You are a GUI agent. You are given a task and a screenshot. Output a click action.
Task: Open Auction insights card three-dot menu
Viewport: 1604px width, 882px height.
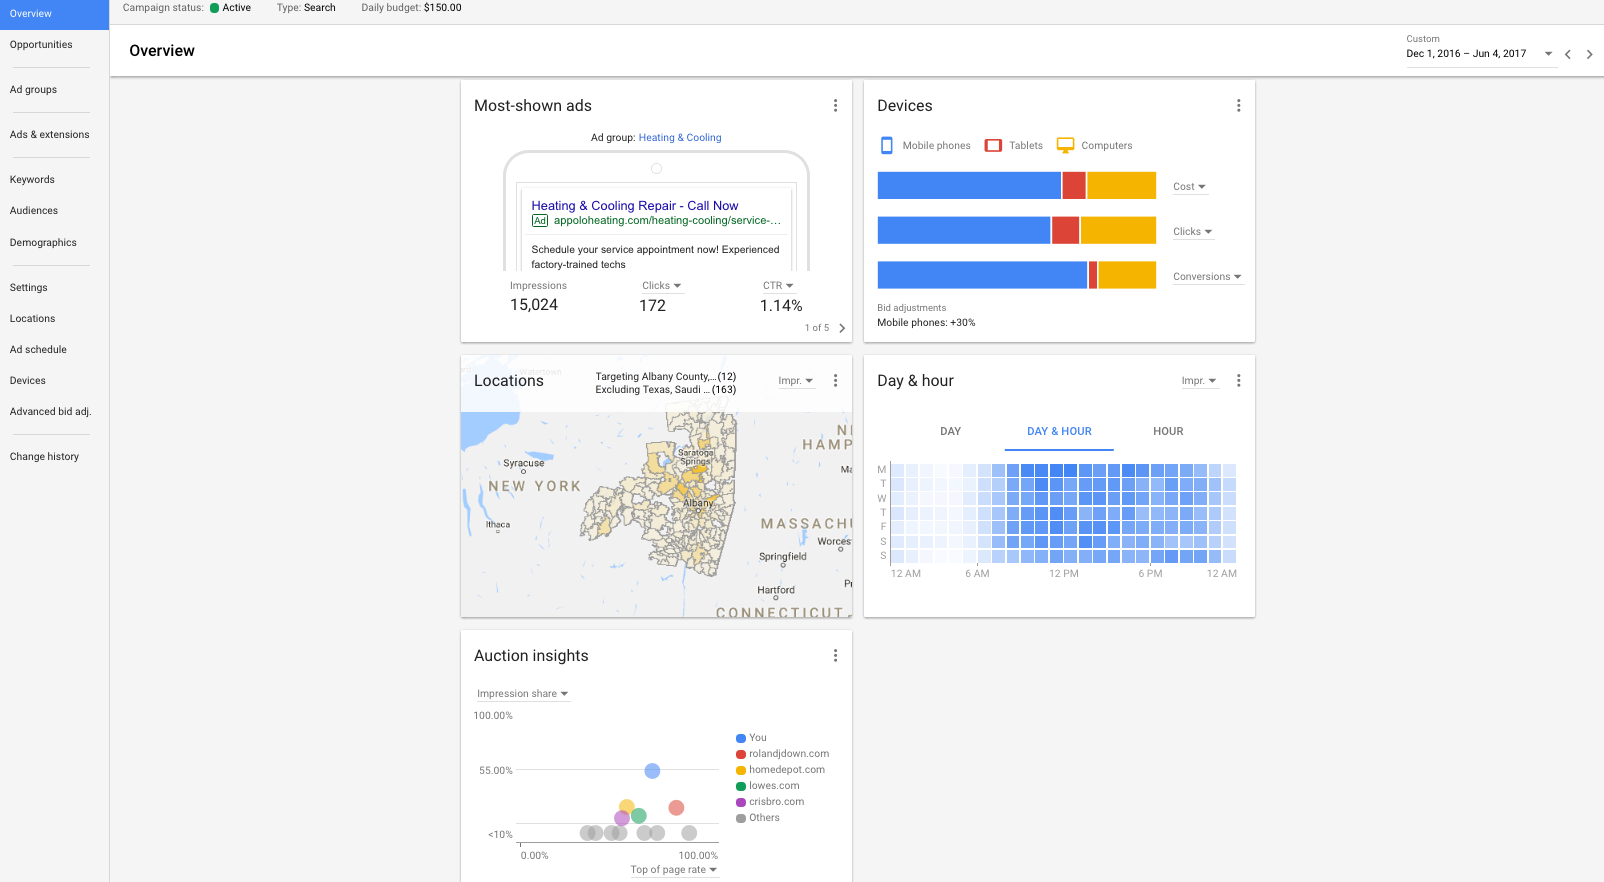tap(835, 656)
